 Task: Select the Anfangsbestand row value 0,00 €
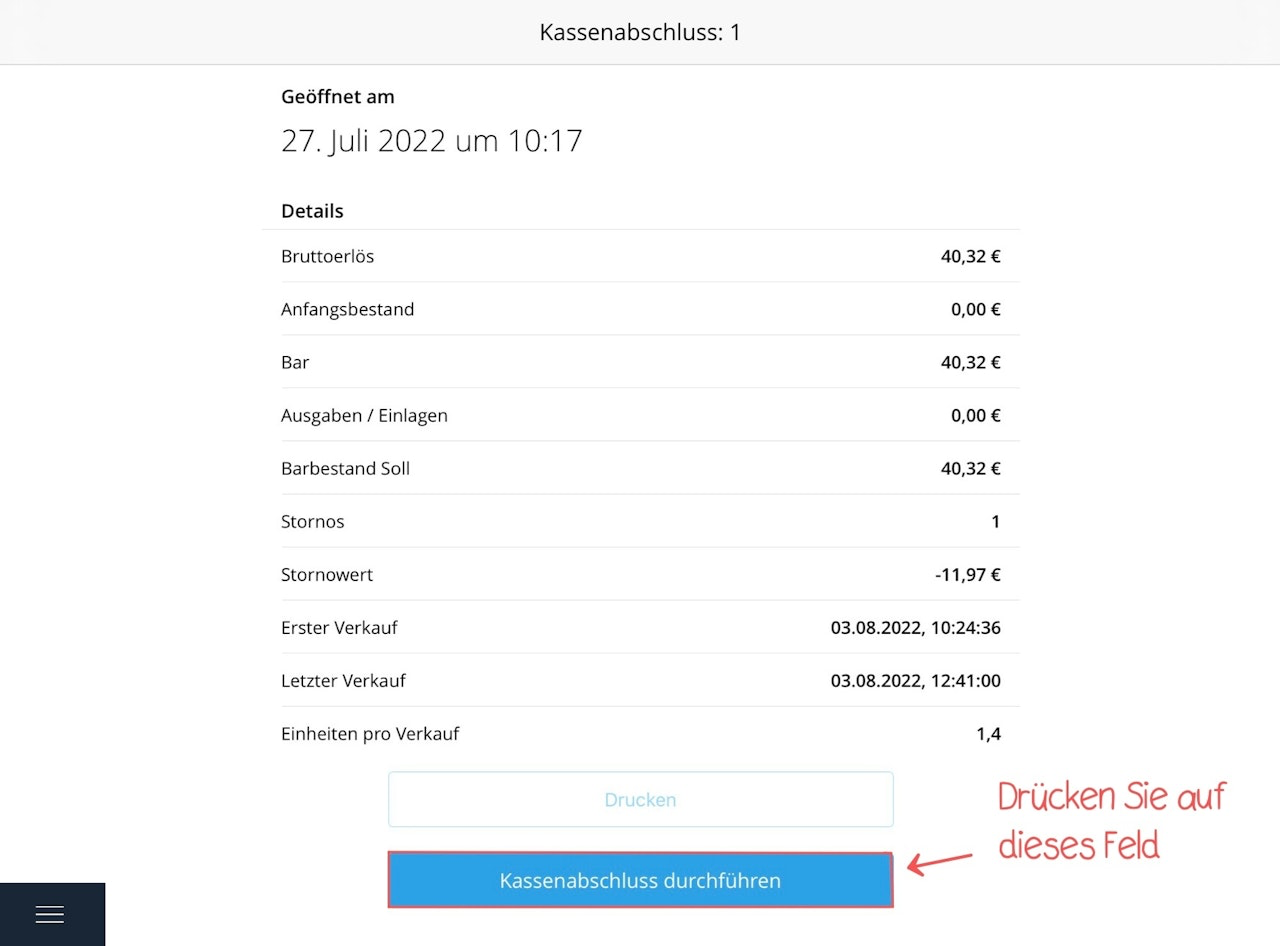pos(976,309)
